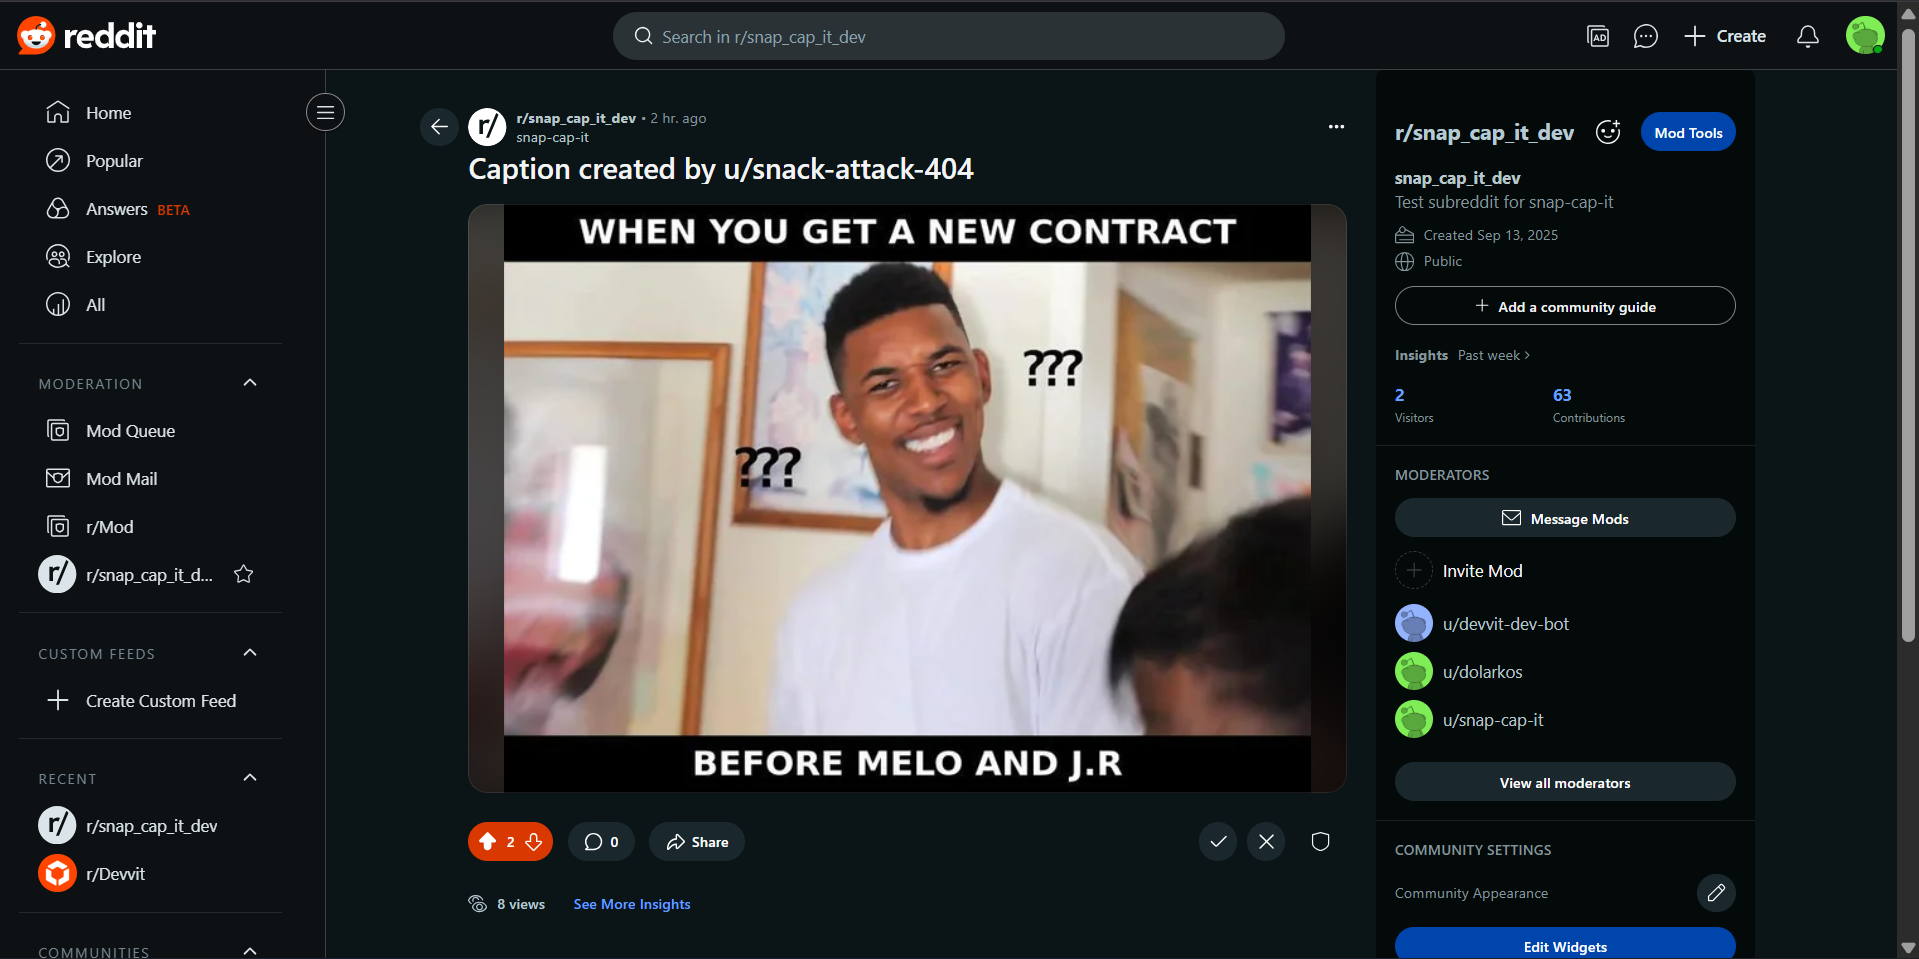The height and width of the screenshot is (959, 1919).
Task: Go back using the arrow button
Action: (439, 127)
